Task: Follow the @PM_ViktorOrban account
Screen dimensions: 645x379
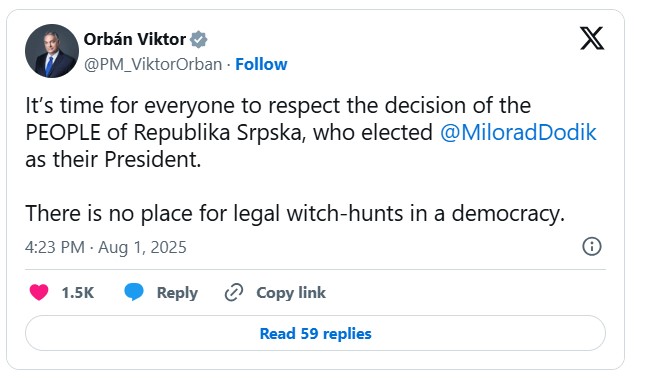Action: 261,64
